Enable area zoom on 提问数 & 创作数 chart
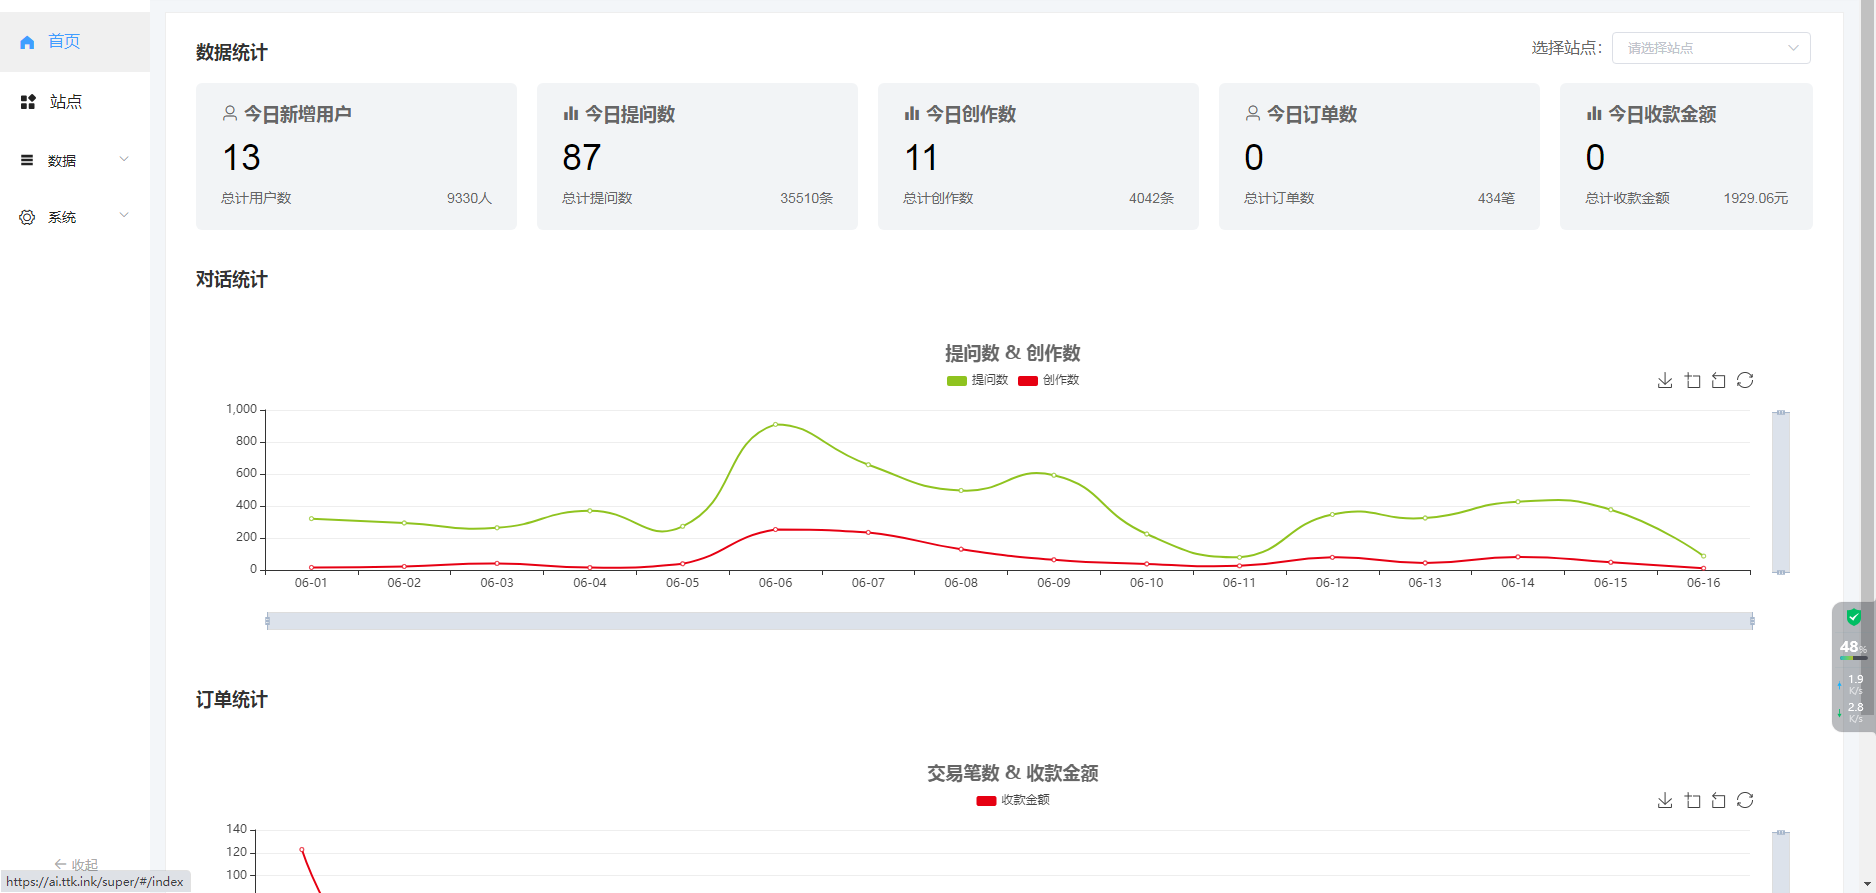Image resolution: width=1876 pixels, height=893 pixels. pyautogui.click(x=1692, y=380)
